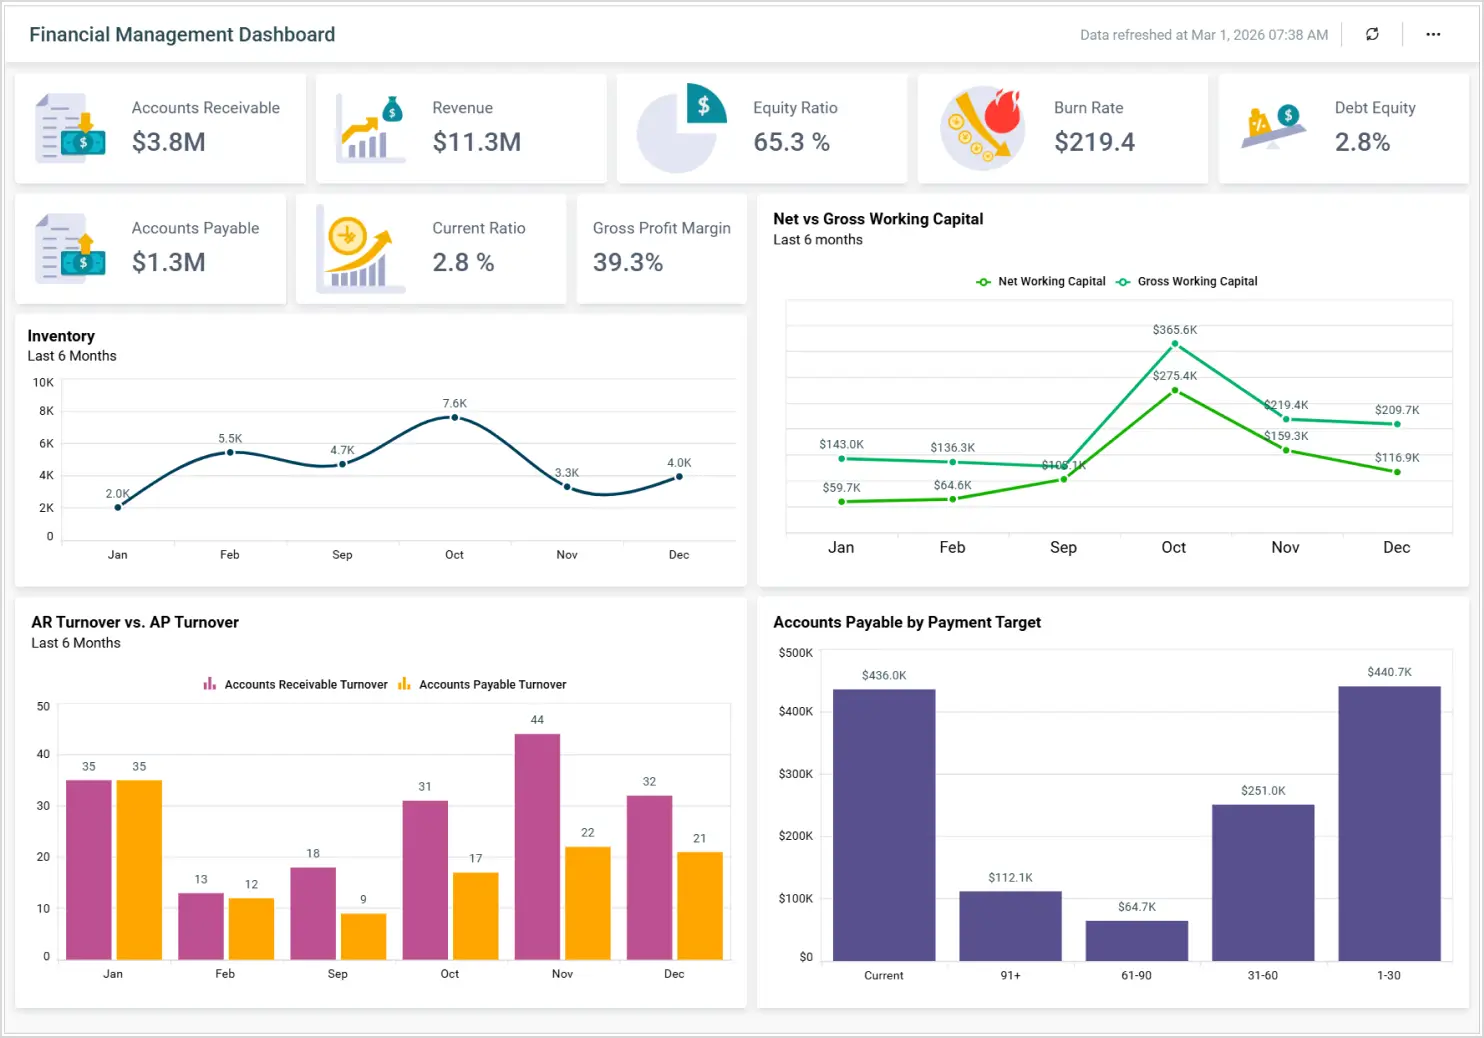This screenshot has height=1038, width=1484.
Task: Click the $365.6K Oct gross capital point
Action: coord(1175,344)
